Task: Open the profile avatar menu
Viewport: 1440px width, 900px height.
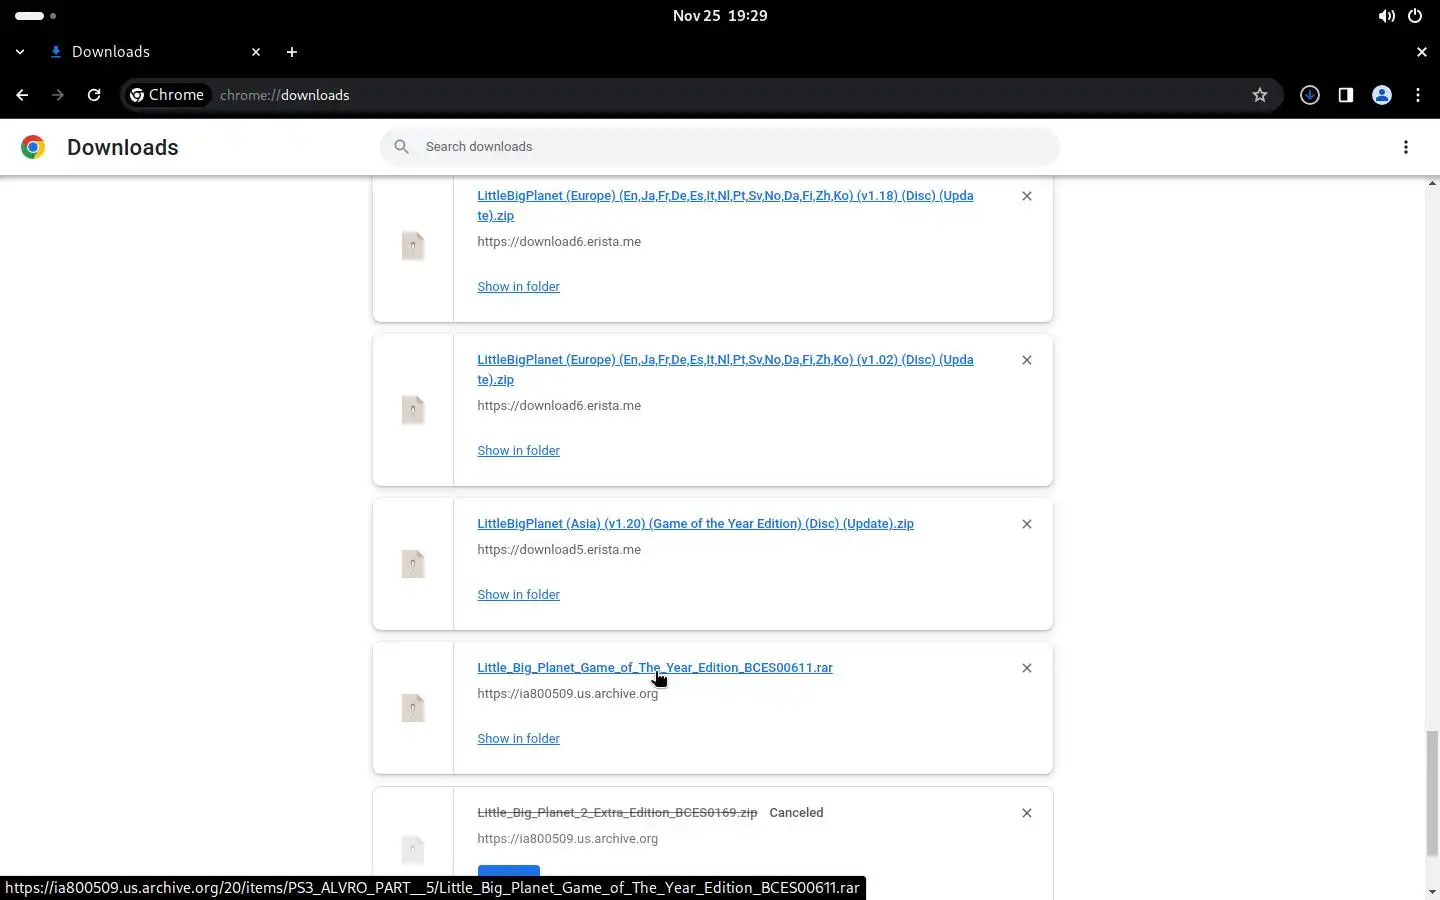Action: tap(1382, 95)
